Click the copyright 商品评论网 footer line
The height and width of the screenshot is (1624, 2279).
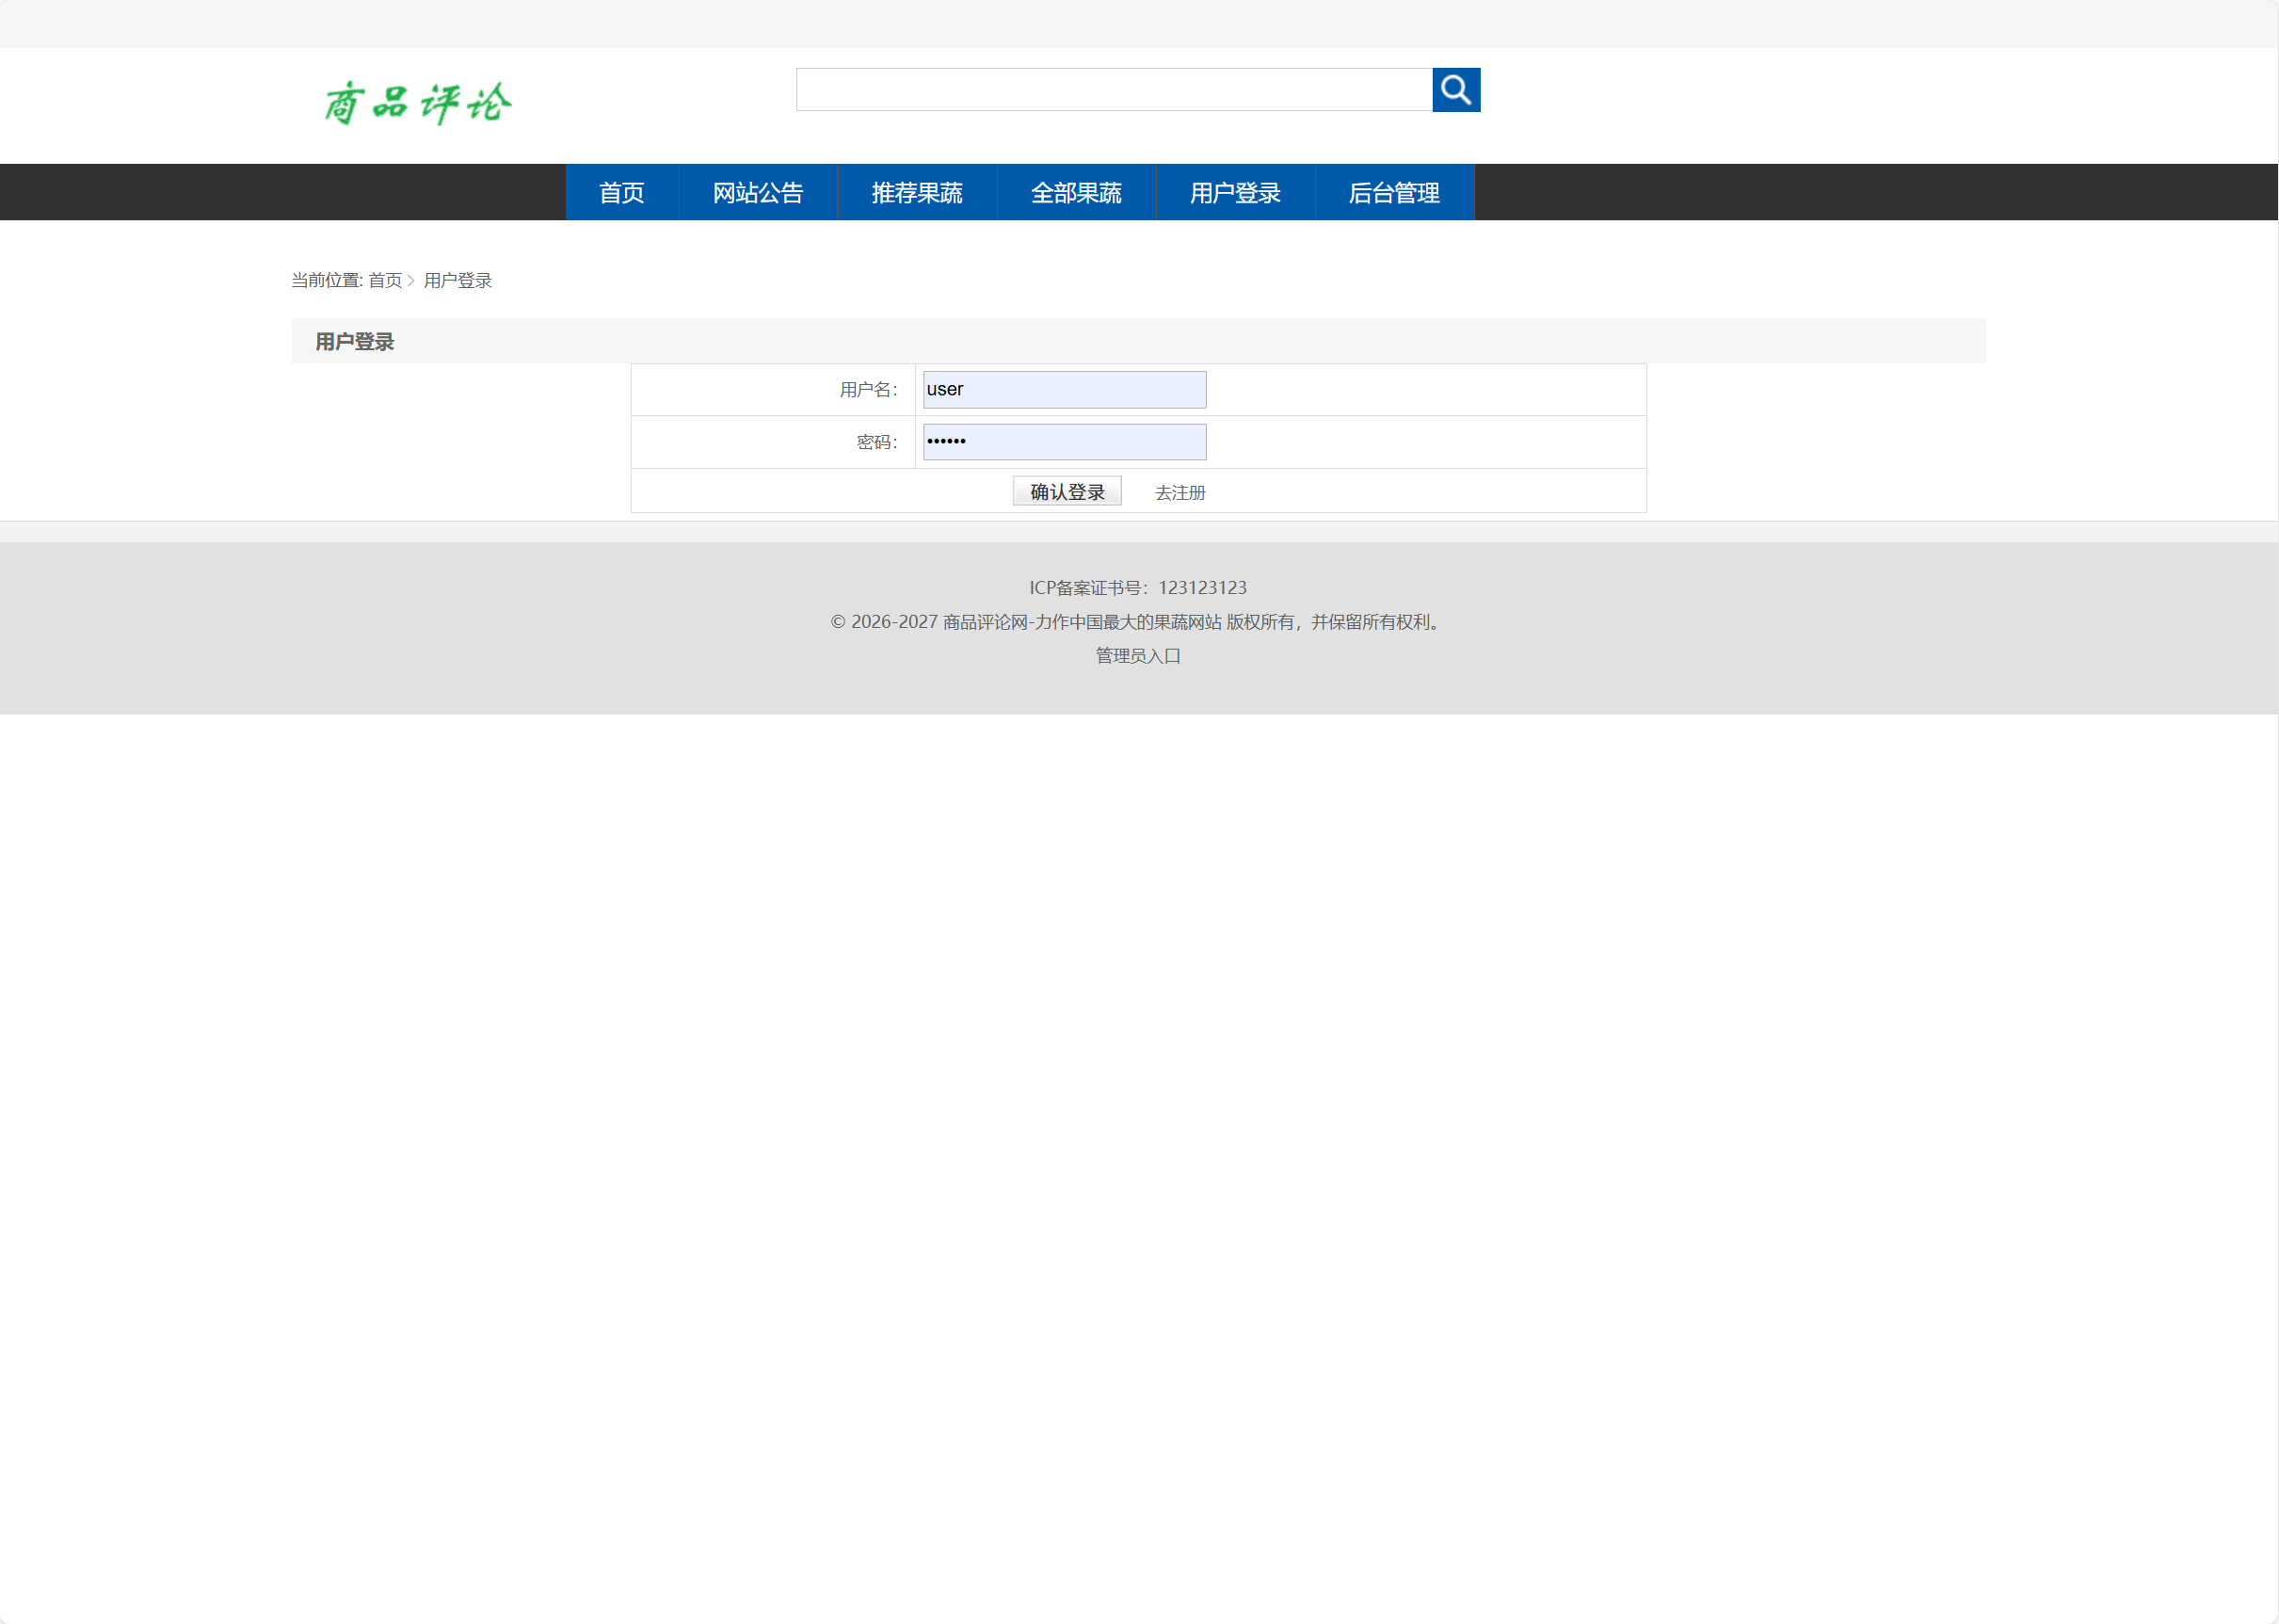(x=1137, y=621)
